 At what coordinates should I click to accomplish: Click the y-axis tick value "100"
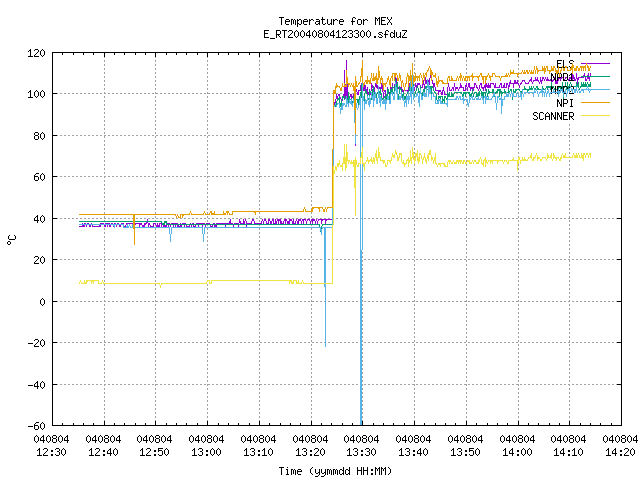pos(36,94)
